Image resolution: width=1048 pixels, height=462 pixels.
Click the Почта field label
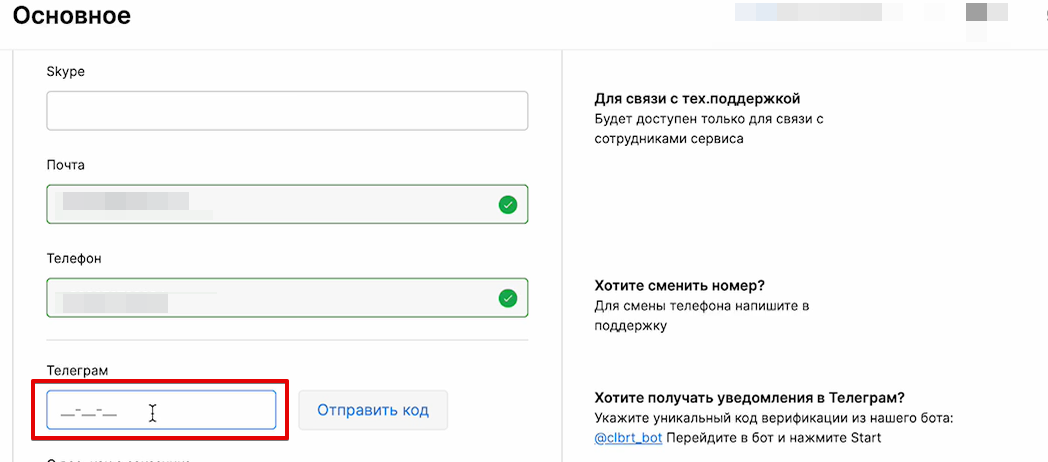66,164
